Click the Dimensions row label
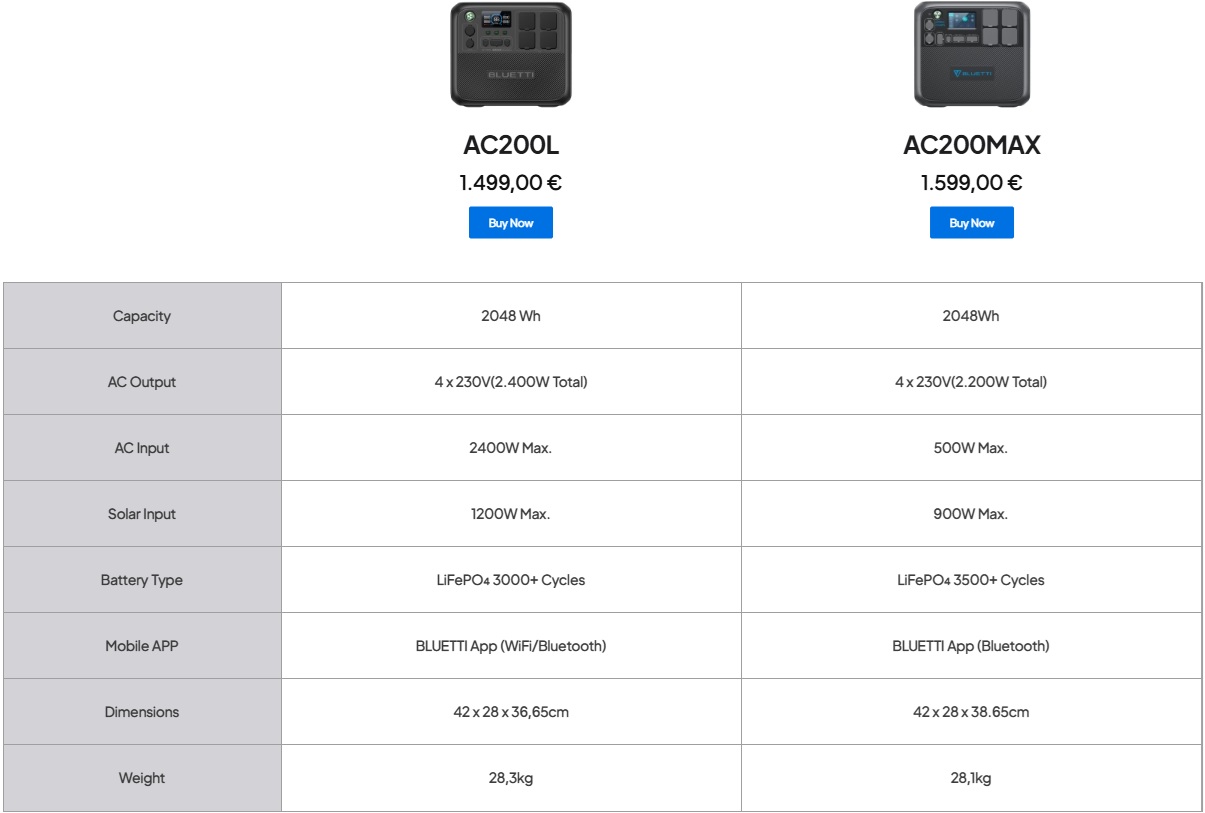This screenshot has height=813, width=1205. tap(142, 712)
